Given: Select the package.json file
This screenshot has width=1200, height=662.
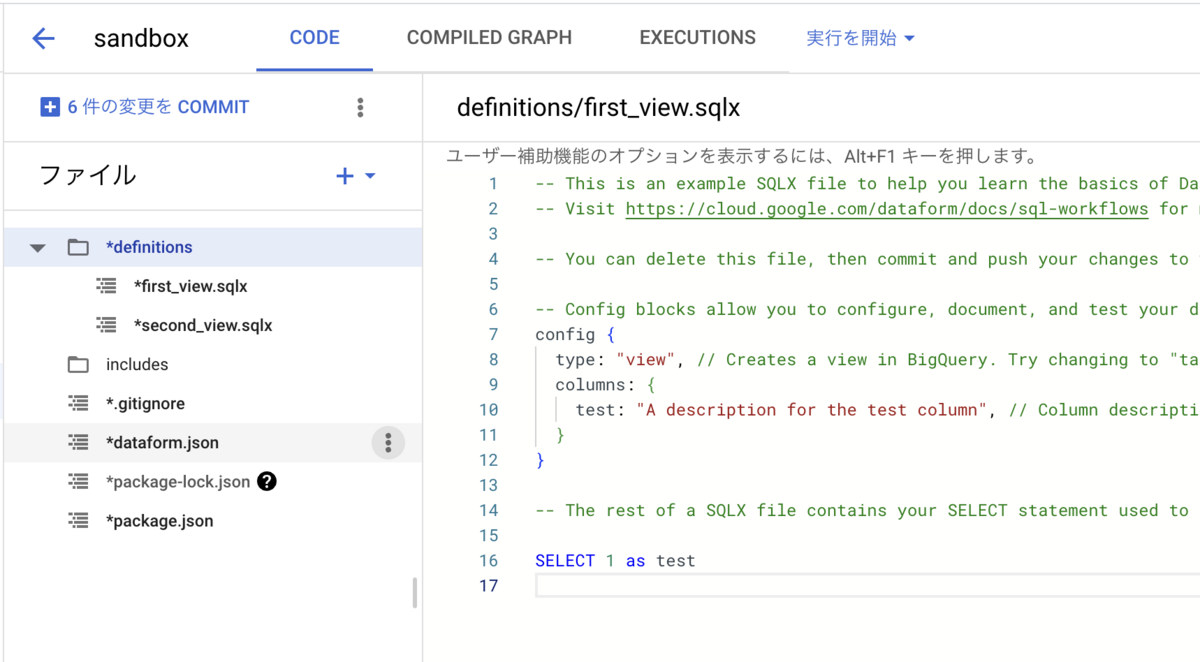Looking at the screenshot, I should point(159,521).
